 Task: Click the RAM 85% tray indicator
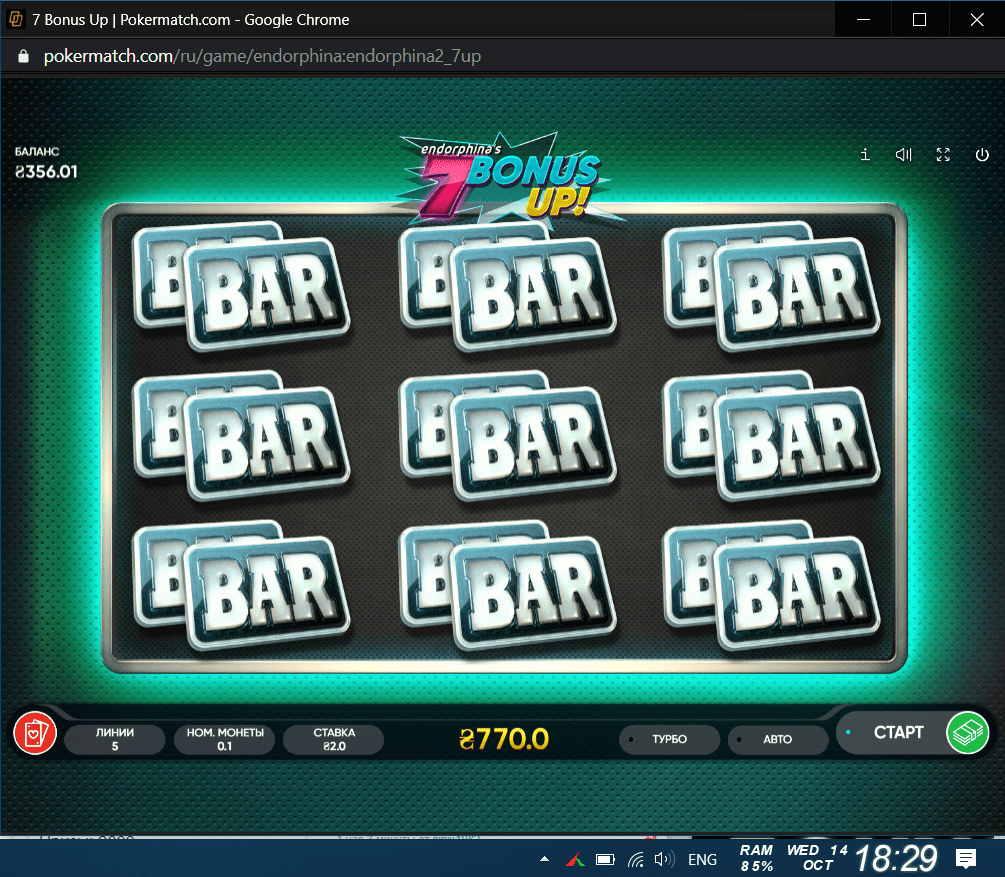[x=756, y=858]
